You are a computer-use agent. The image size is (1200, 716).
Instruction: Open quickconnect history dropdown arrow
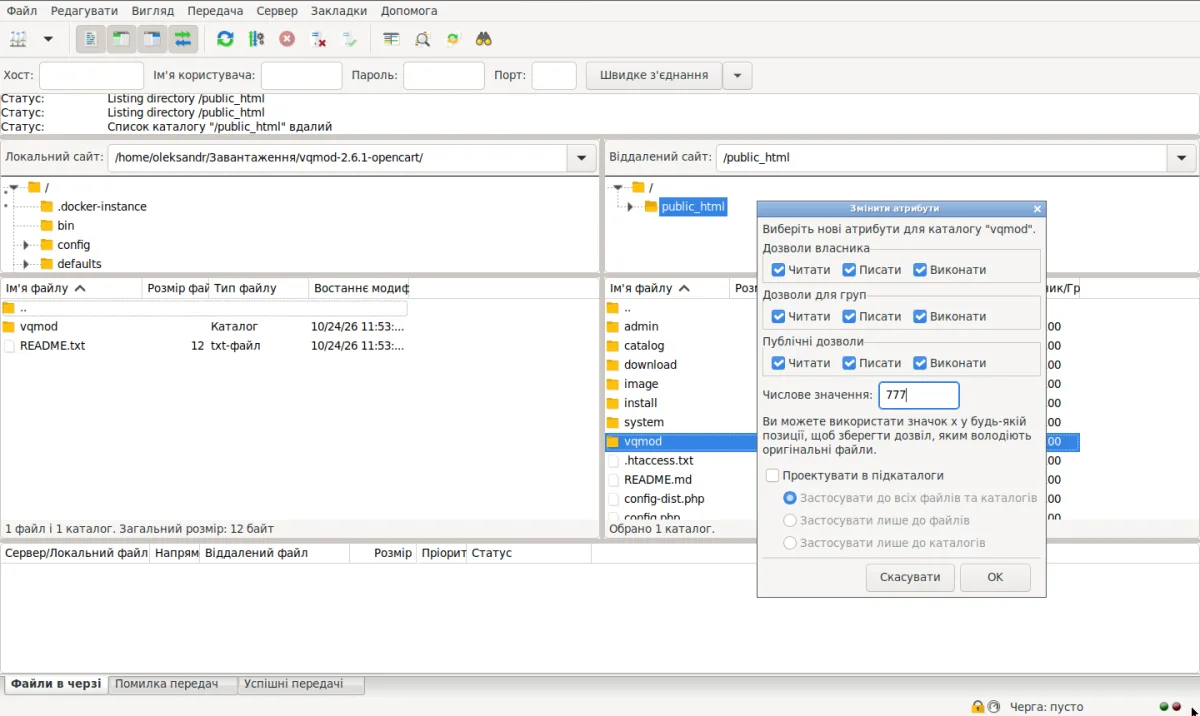738,75
